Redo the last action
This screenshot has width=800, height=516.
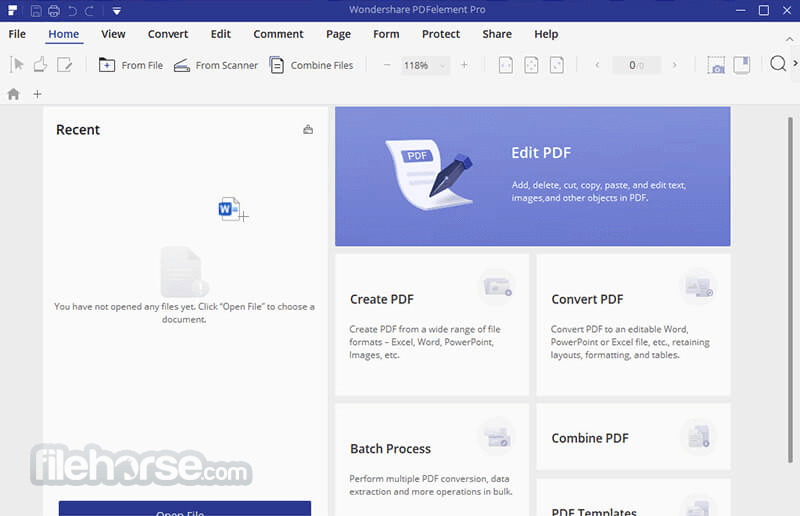tap(89, 11)
